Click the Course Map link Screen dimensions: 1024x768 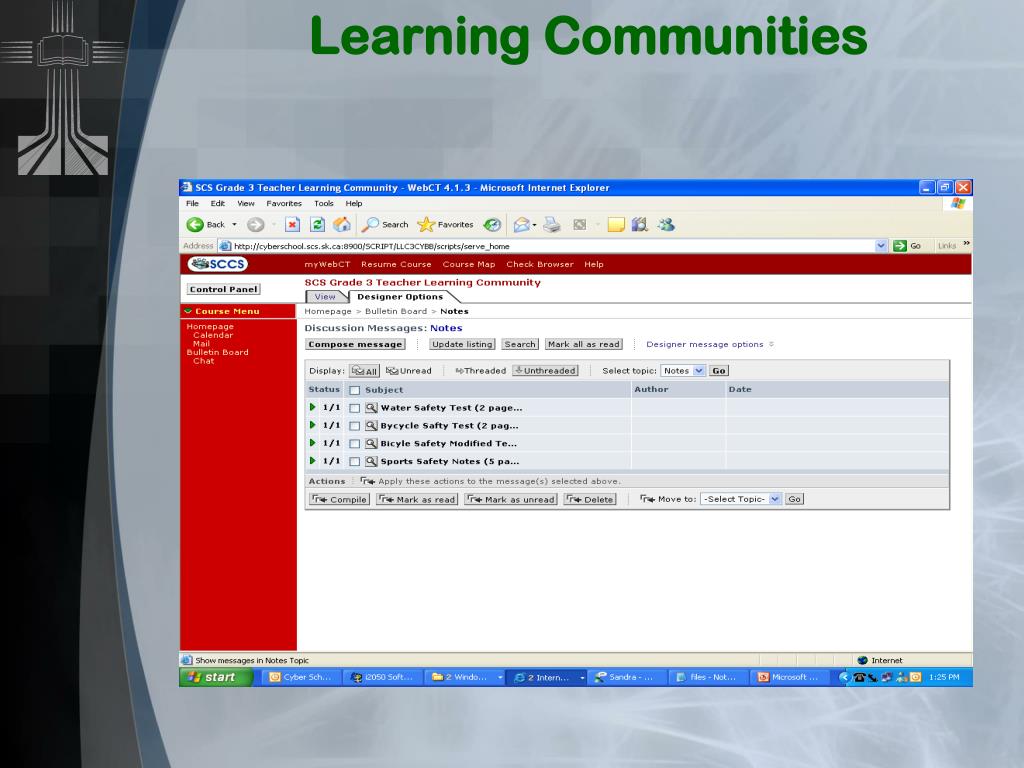click(x=469, y=264)
